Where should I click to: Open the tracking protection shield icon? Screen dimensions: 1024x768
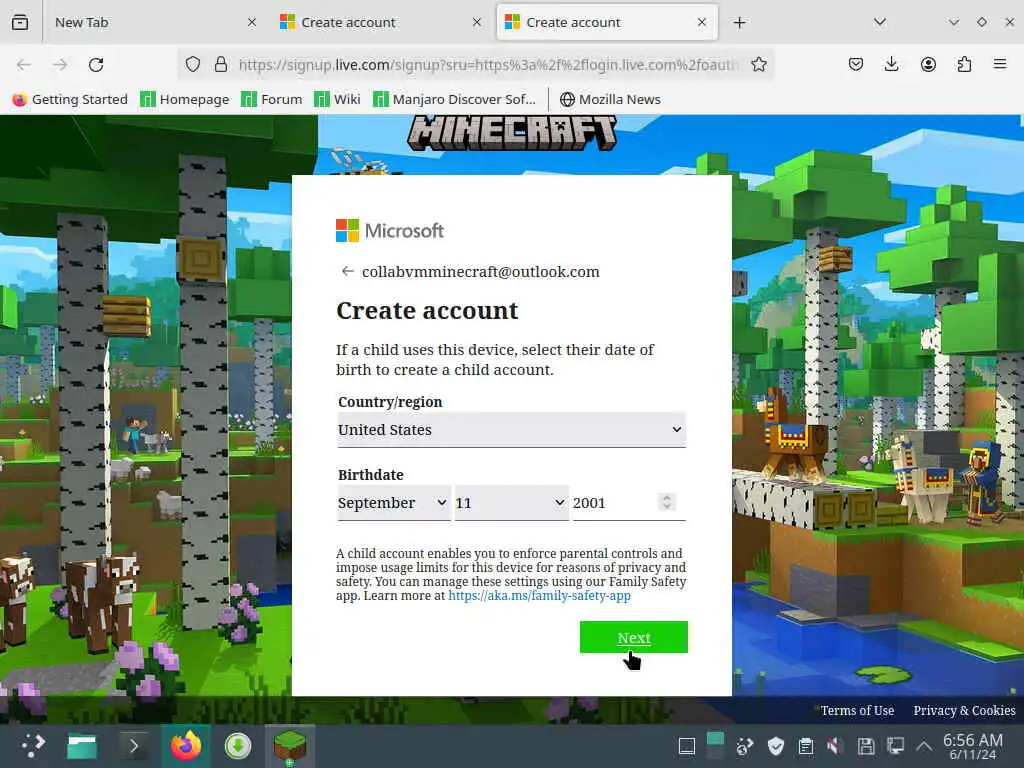click(193, 64)
